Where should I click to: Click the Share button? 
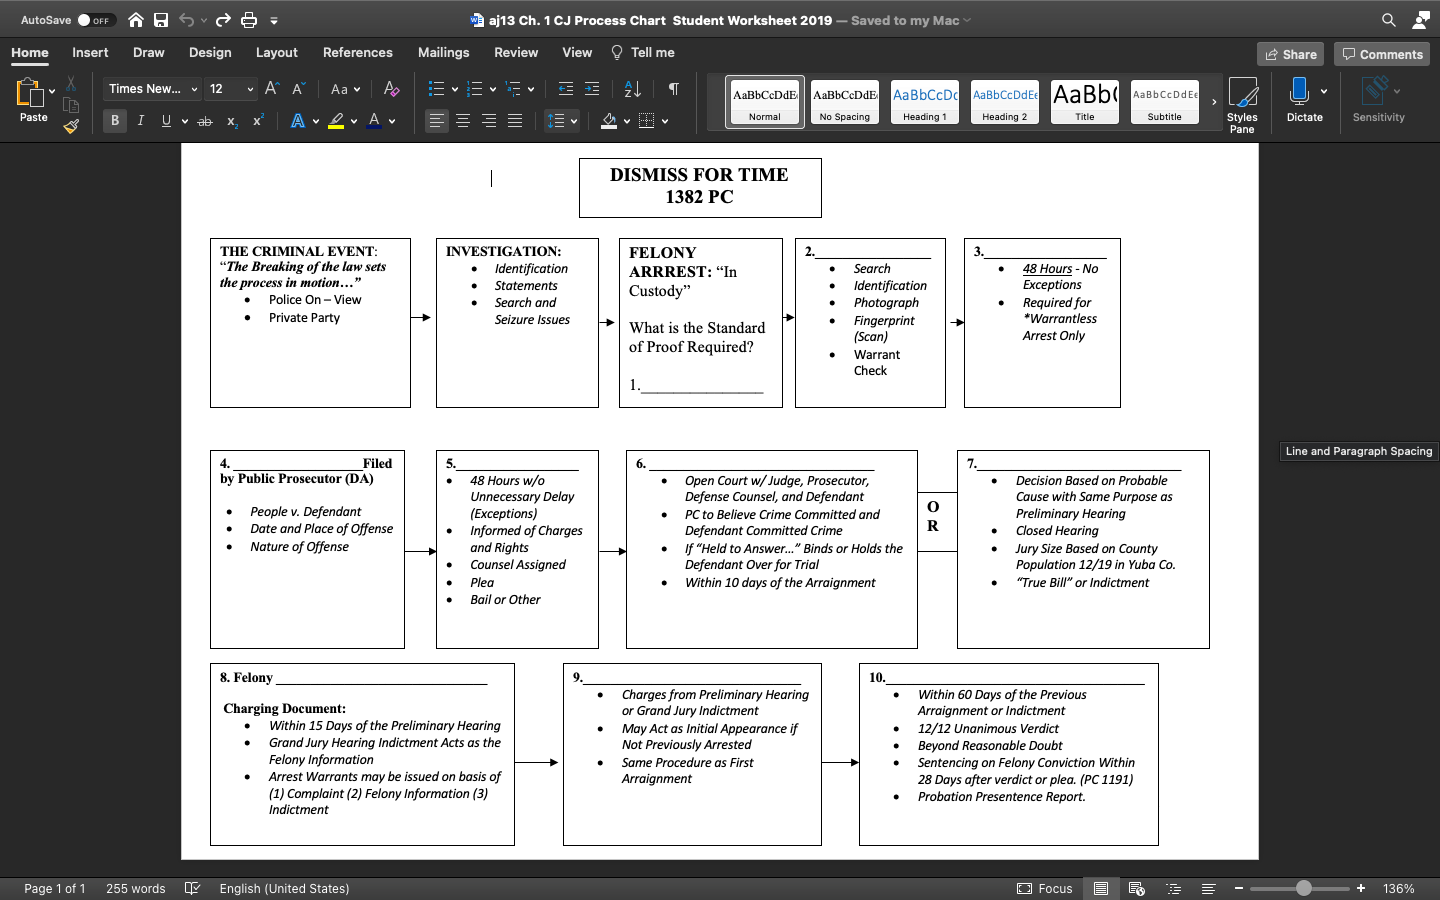1290,54
